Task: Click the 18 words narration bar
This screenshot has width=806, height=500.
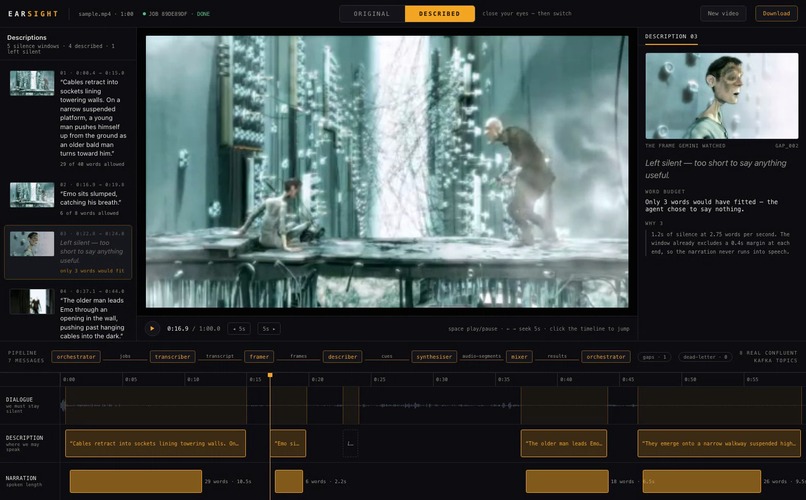Action: click(x=567, y=482)
